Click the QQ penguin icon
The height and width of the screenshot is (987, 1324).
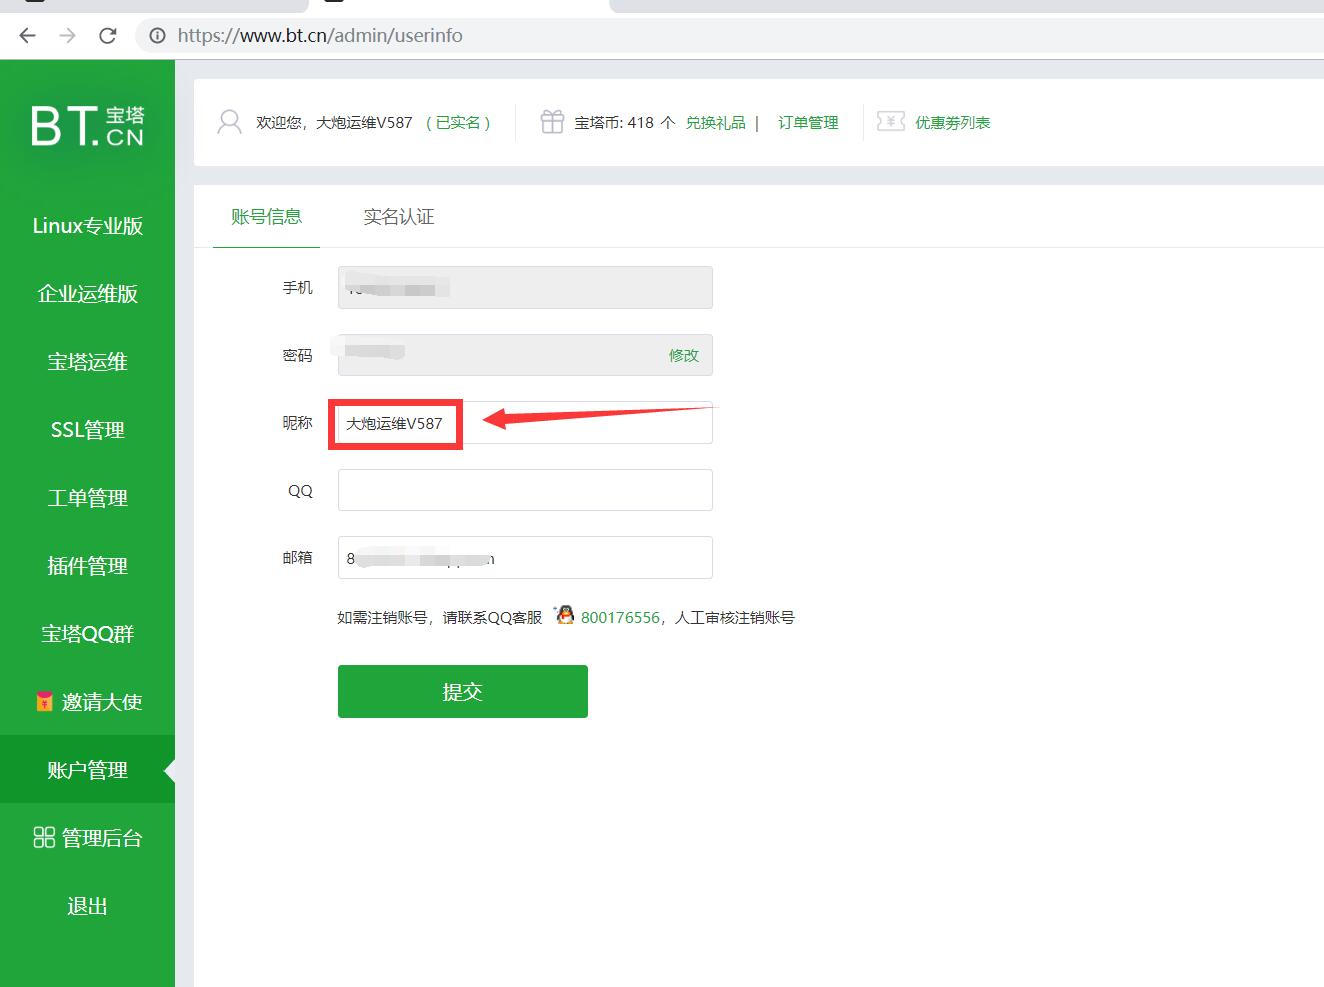point(565,616)
